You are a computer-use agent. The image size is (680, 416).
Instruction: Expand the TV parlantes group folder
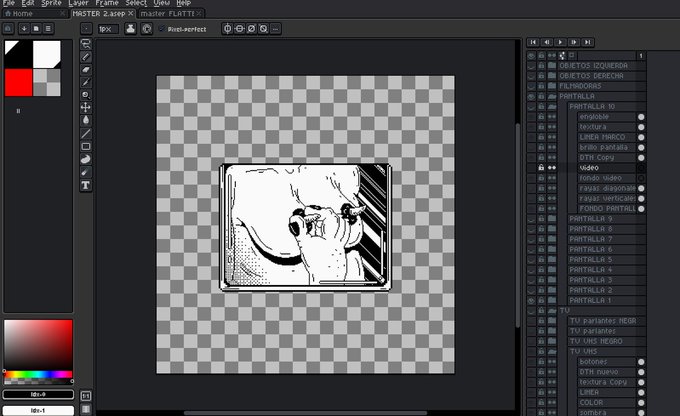[x=552, y=331]
